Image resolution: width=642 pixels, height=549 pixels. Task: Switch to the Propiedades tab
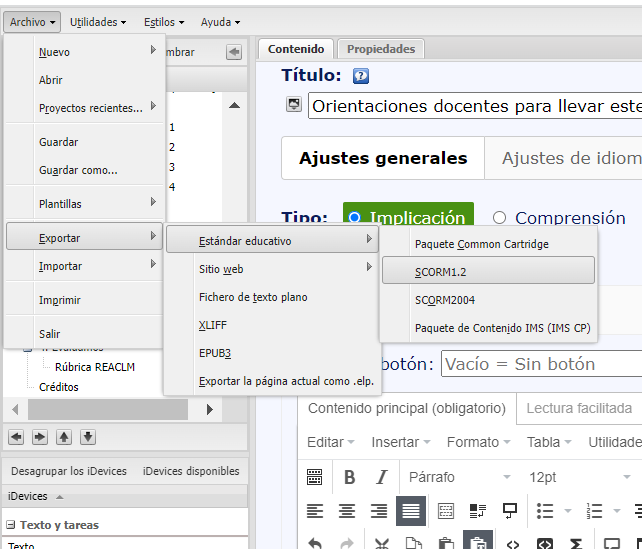[x=381, y=49]
